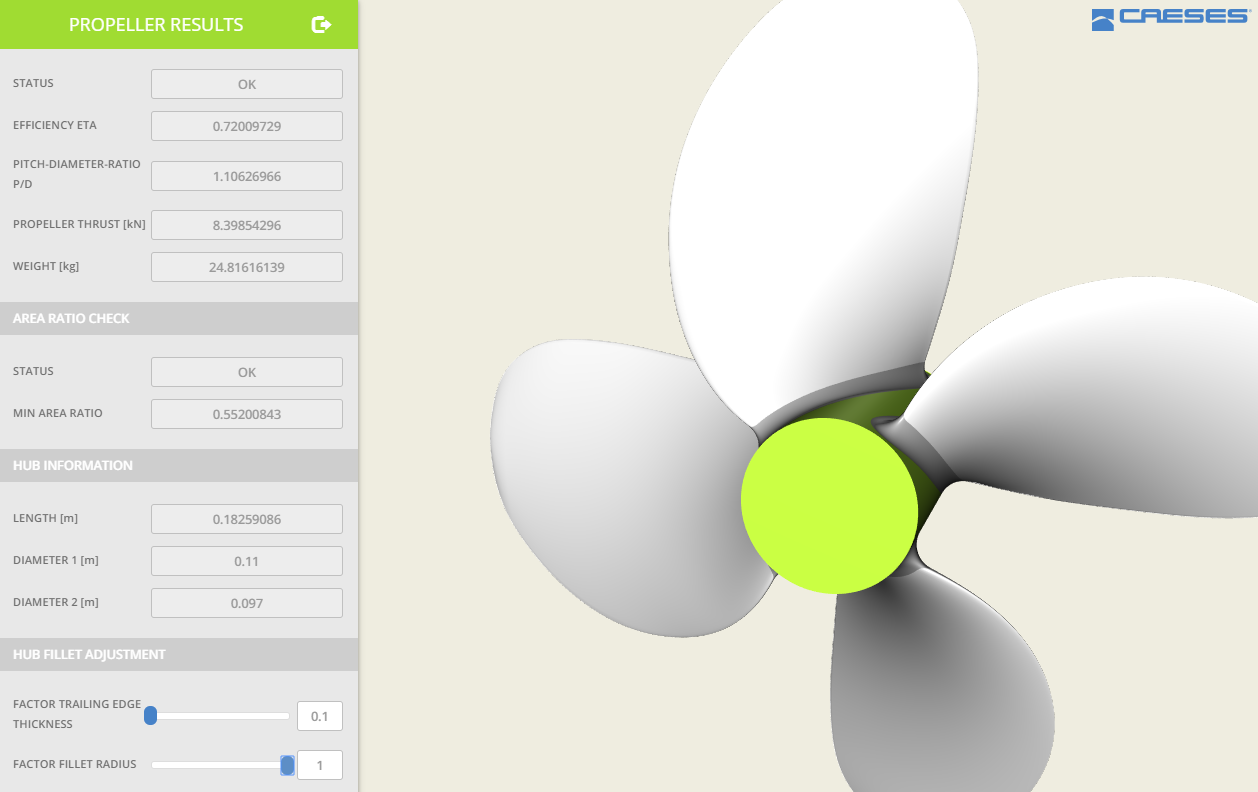The height and width of the screenshot is (792, 1258).
Task: Click the Propeller Results panel title
Action: (x=156, y=25)
